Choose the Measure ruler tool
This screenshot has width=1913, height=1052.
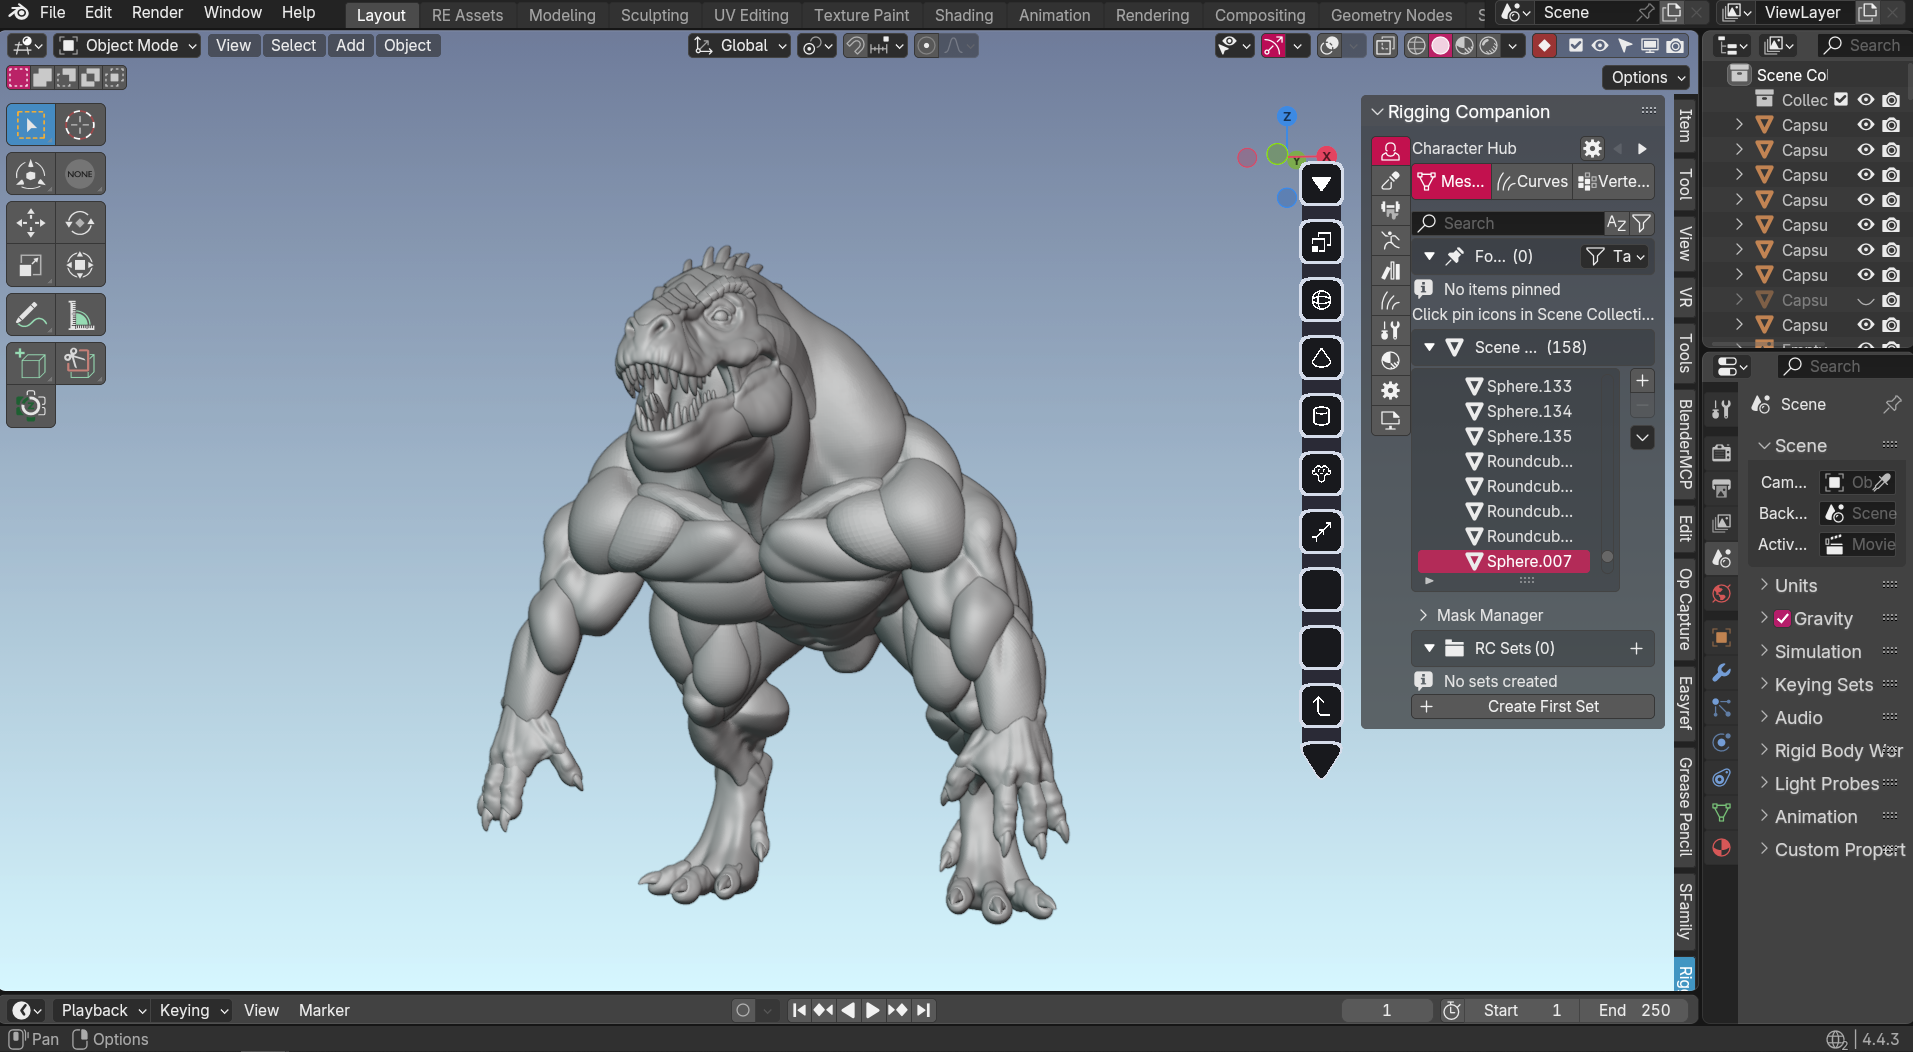80,316
